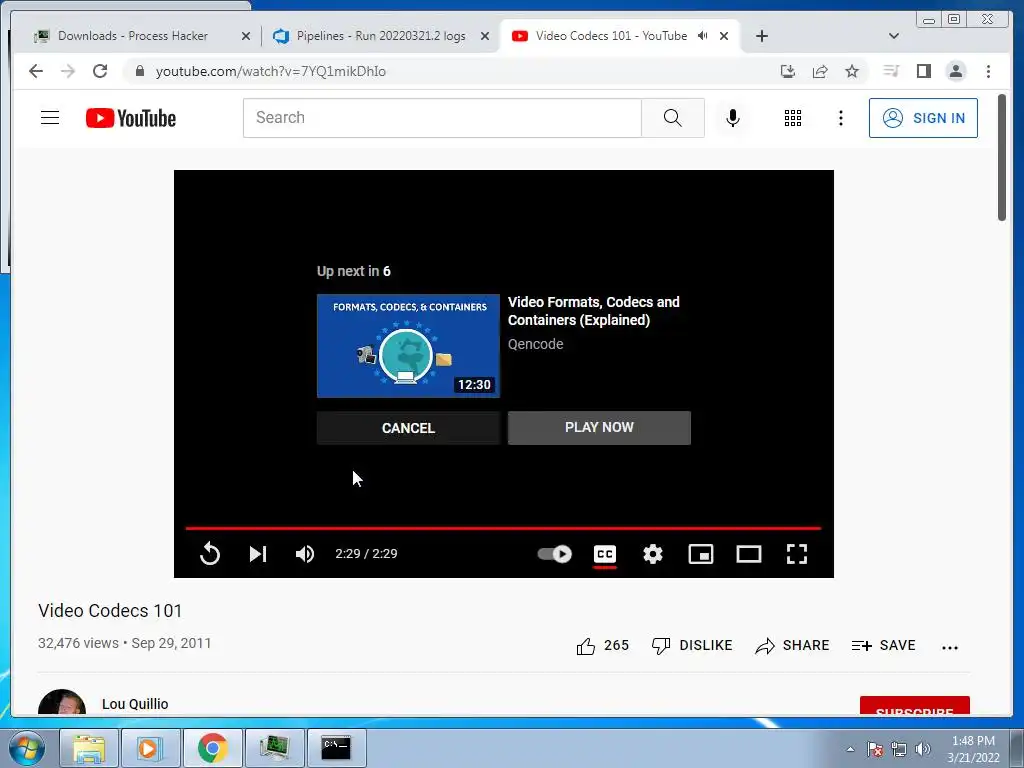This screenshot has width=1024, height=768.
Task: Open player settings gear
Action: pyautogui.click(x=652, y=554)
